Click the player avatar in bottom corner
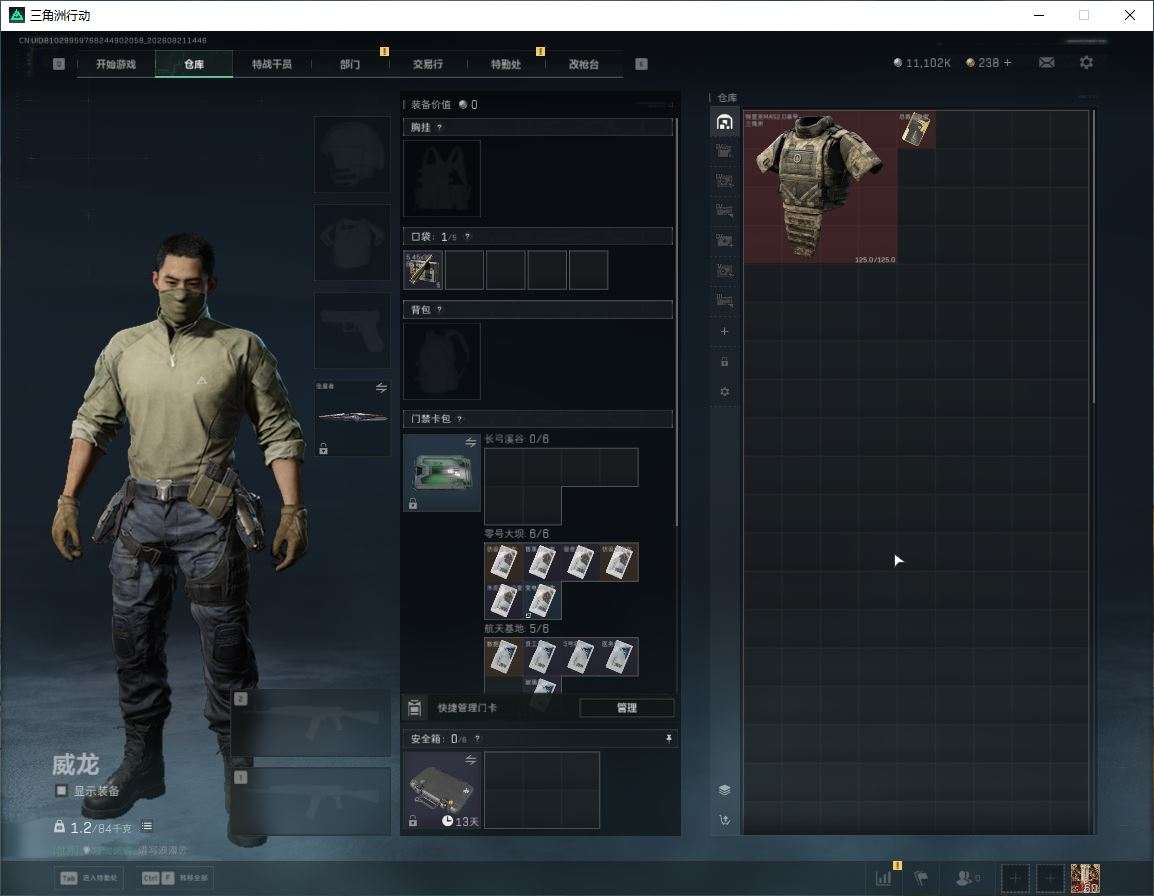The height and width of the screenshot is (896, 1154). (x=1086, y=878)
